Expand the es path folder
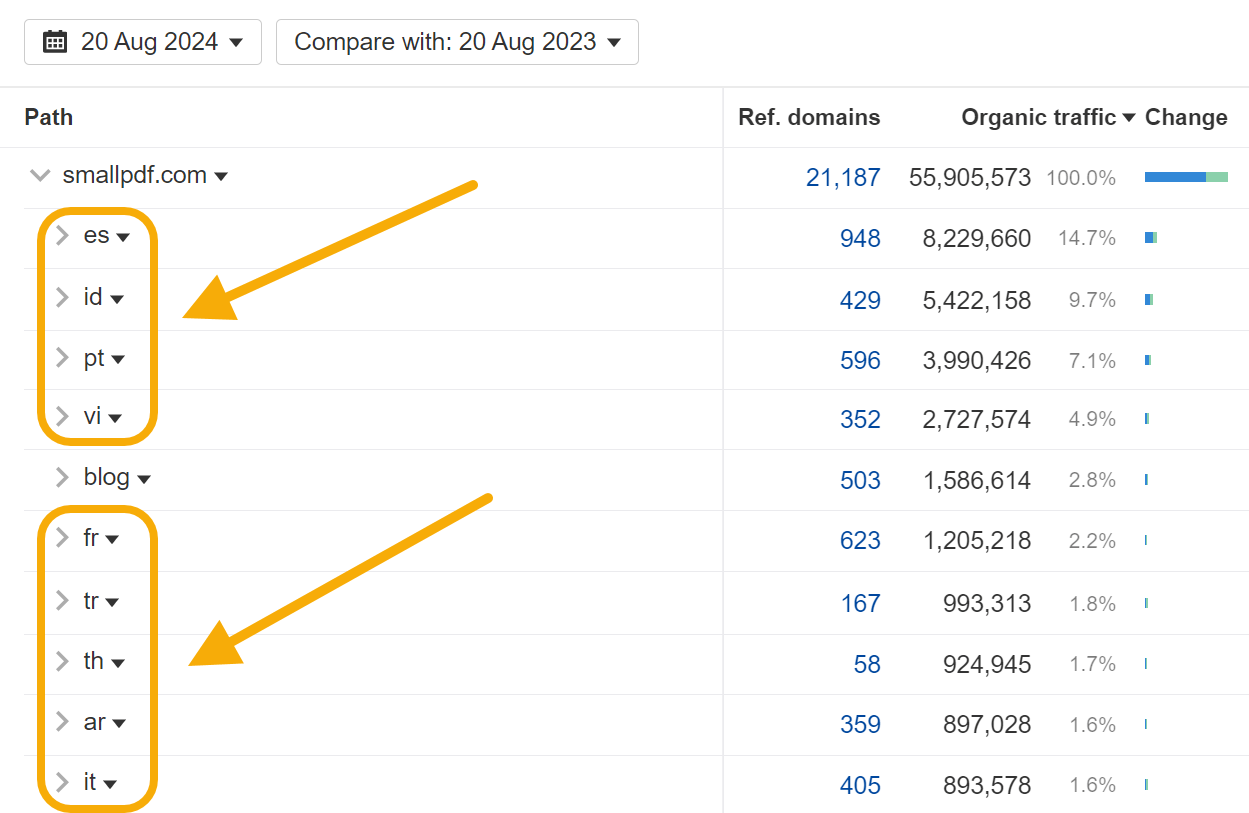 point(62,236)
